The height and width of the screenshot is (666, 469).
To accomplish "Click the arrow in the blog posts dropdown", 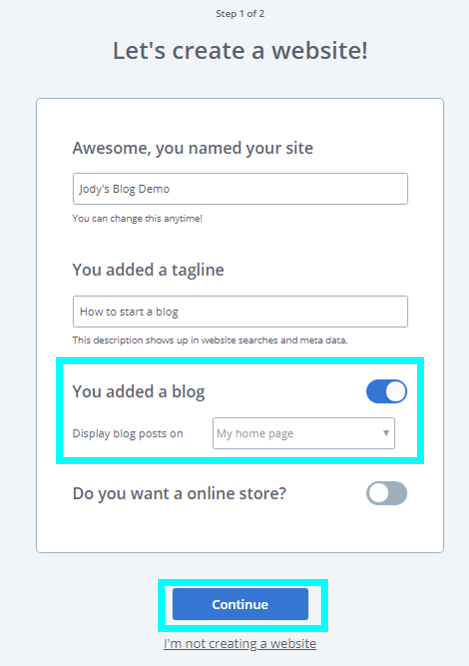I will pos(386,433).
